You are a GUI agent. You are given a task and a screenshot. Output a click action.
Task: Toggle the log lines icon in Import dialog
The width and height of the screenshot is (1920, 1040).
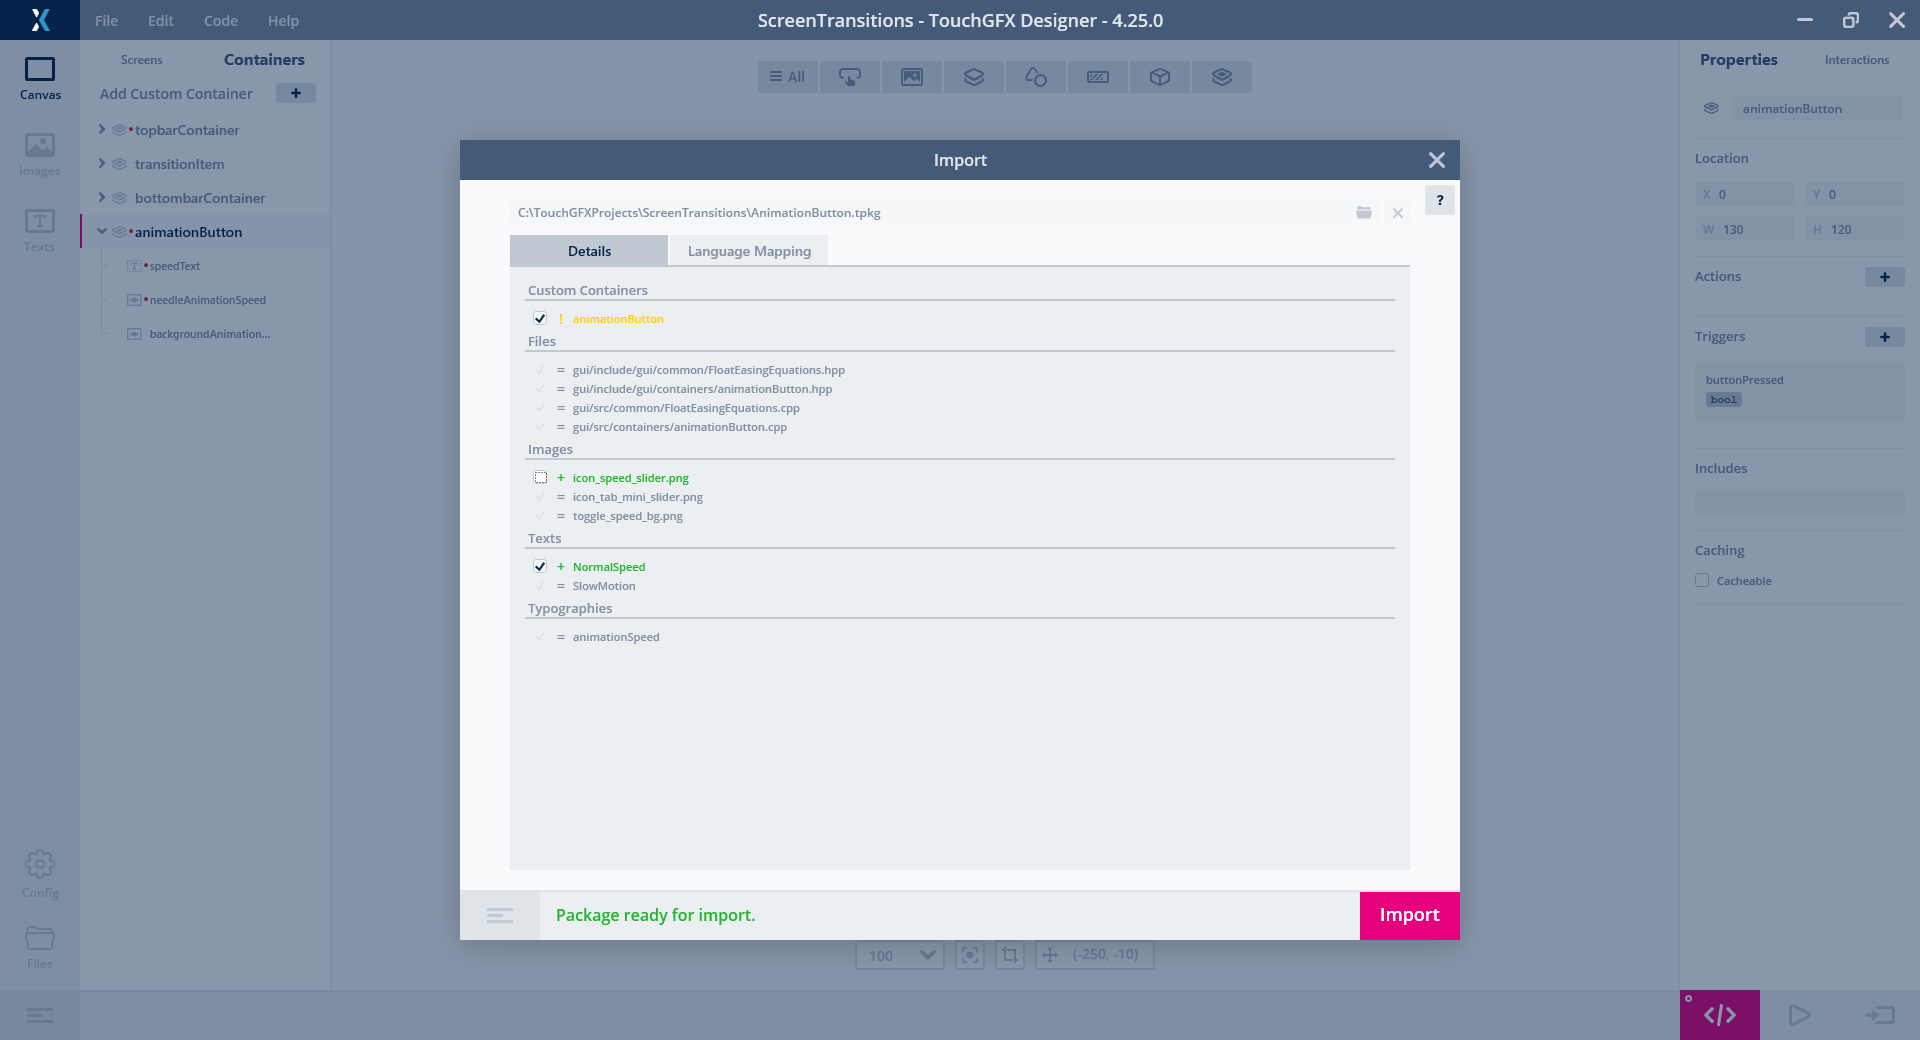pos(500,916)
